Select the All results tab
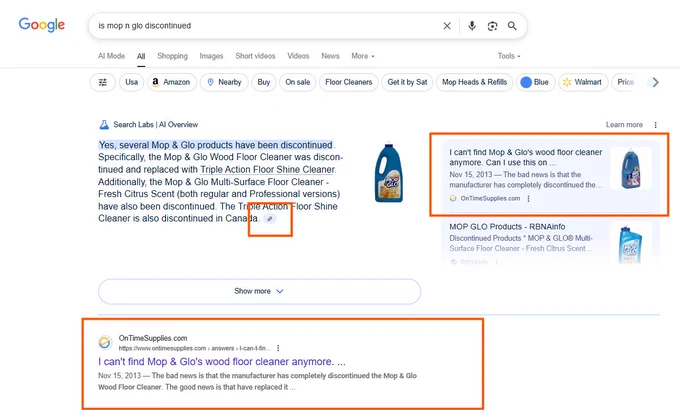680x410 pixels. point(141,56)
